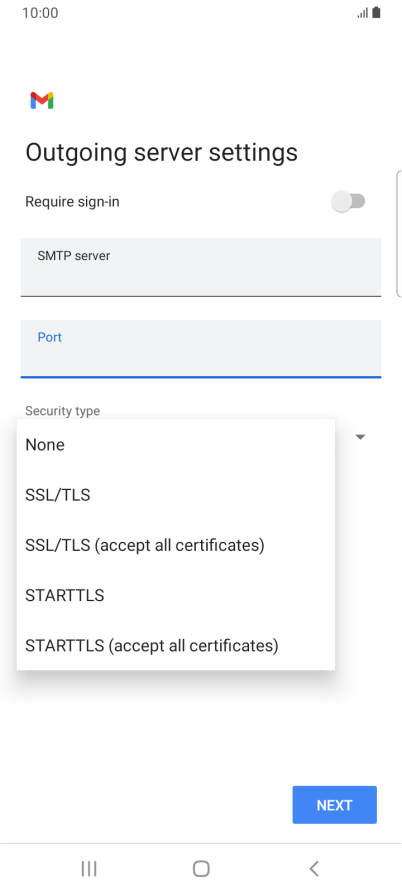
Task: Select SSL/TLS (accept all certificates)
Action: [x=176, y=545]
